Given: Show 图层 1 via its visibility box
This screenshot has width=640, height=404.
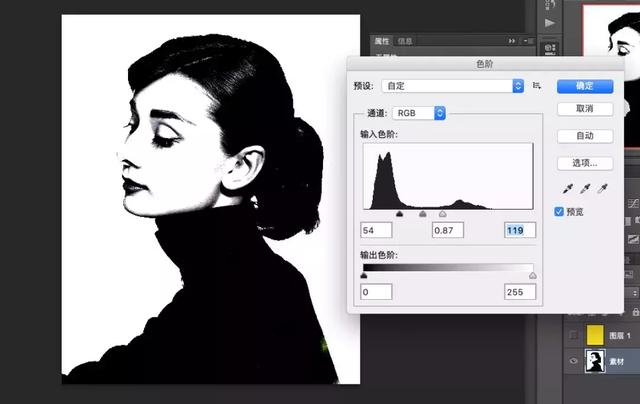Looking at the screenshot, I should (x=573, y=335).
